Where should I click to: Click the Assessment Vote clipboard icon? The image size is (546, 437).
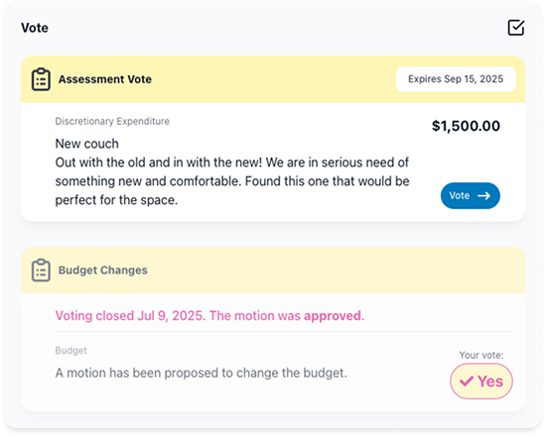[41, 79]
